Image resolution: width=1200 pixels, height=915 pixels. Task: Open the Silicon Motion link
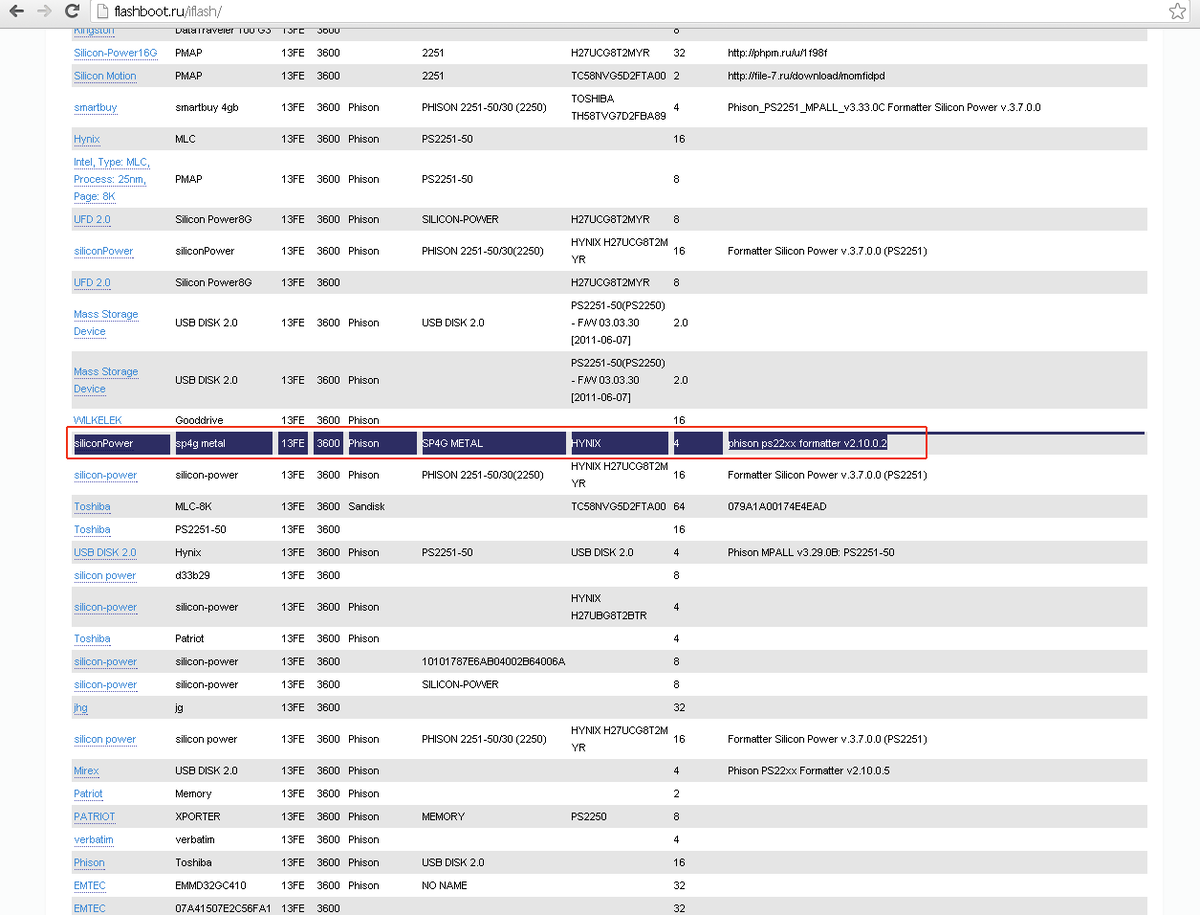click(x=105, y=76)
